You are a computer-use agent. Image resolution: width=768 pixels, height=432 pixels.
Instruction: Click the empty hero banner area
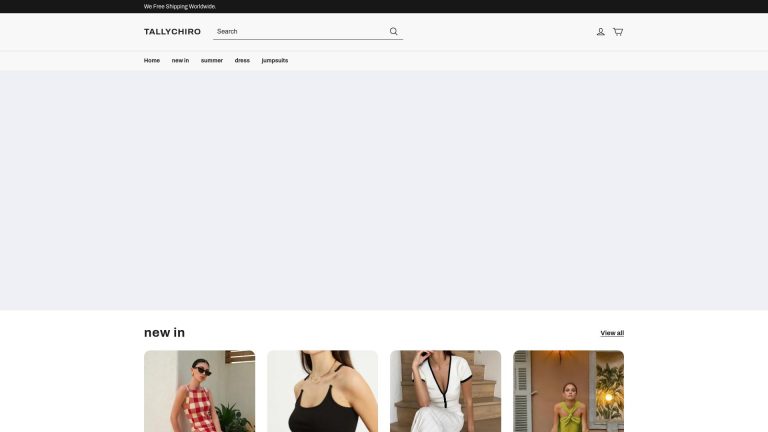[384, 190]
